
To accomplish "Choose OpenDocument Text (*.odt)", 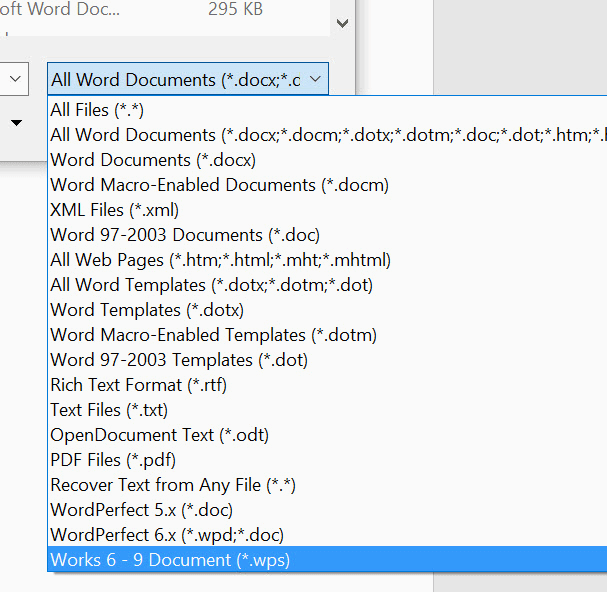I will (x=327, y=435).
